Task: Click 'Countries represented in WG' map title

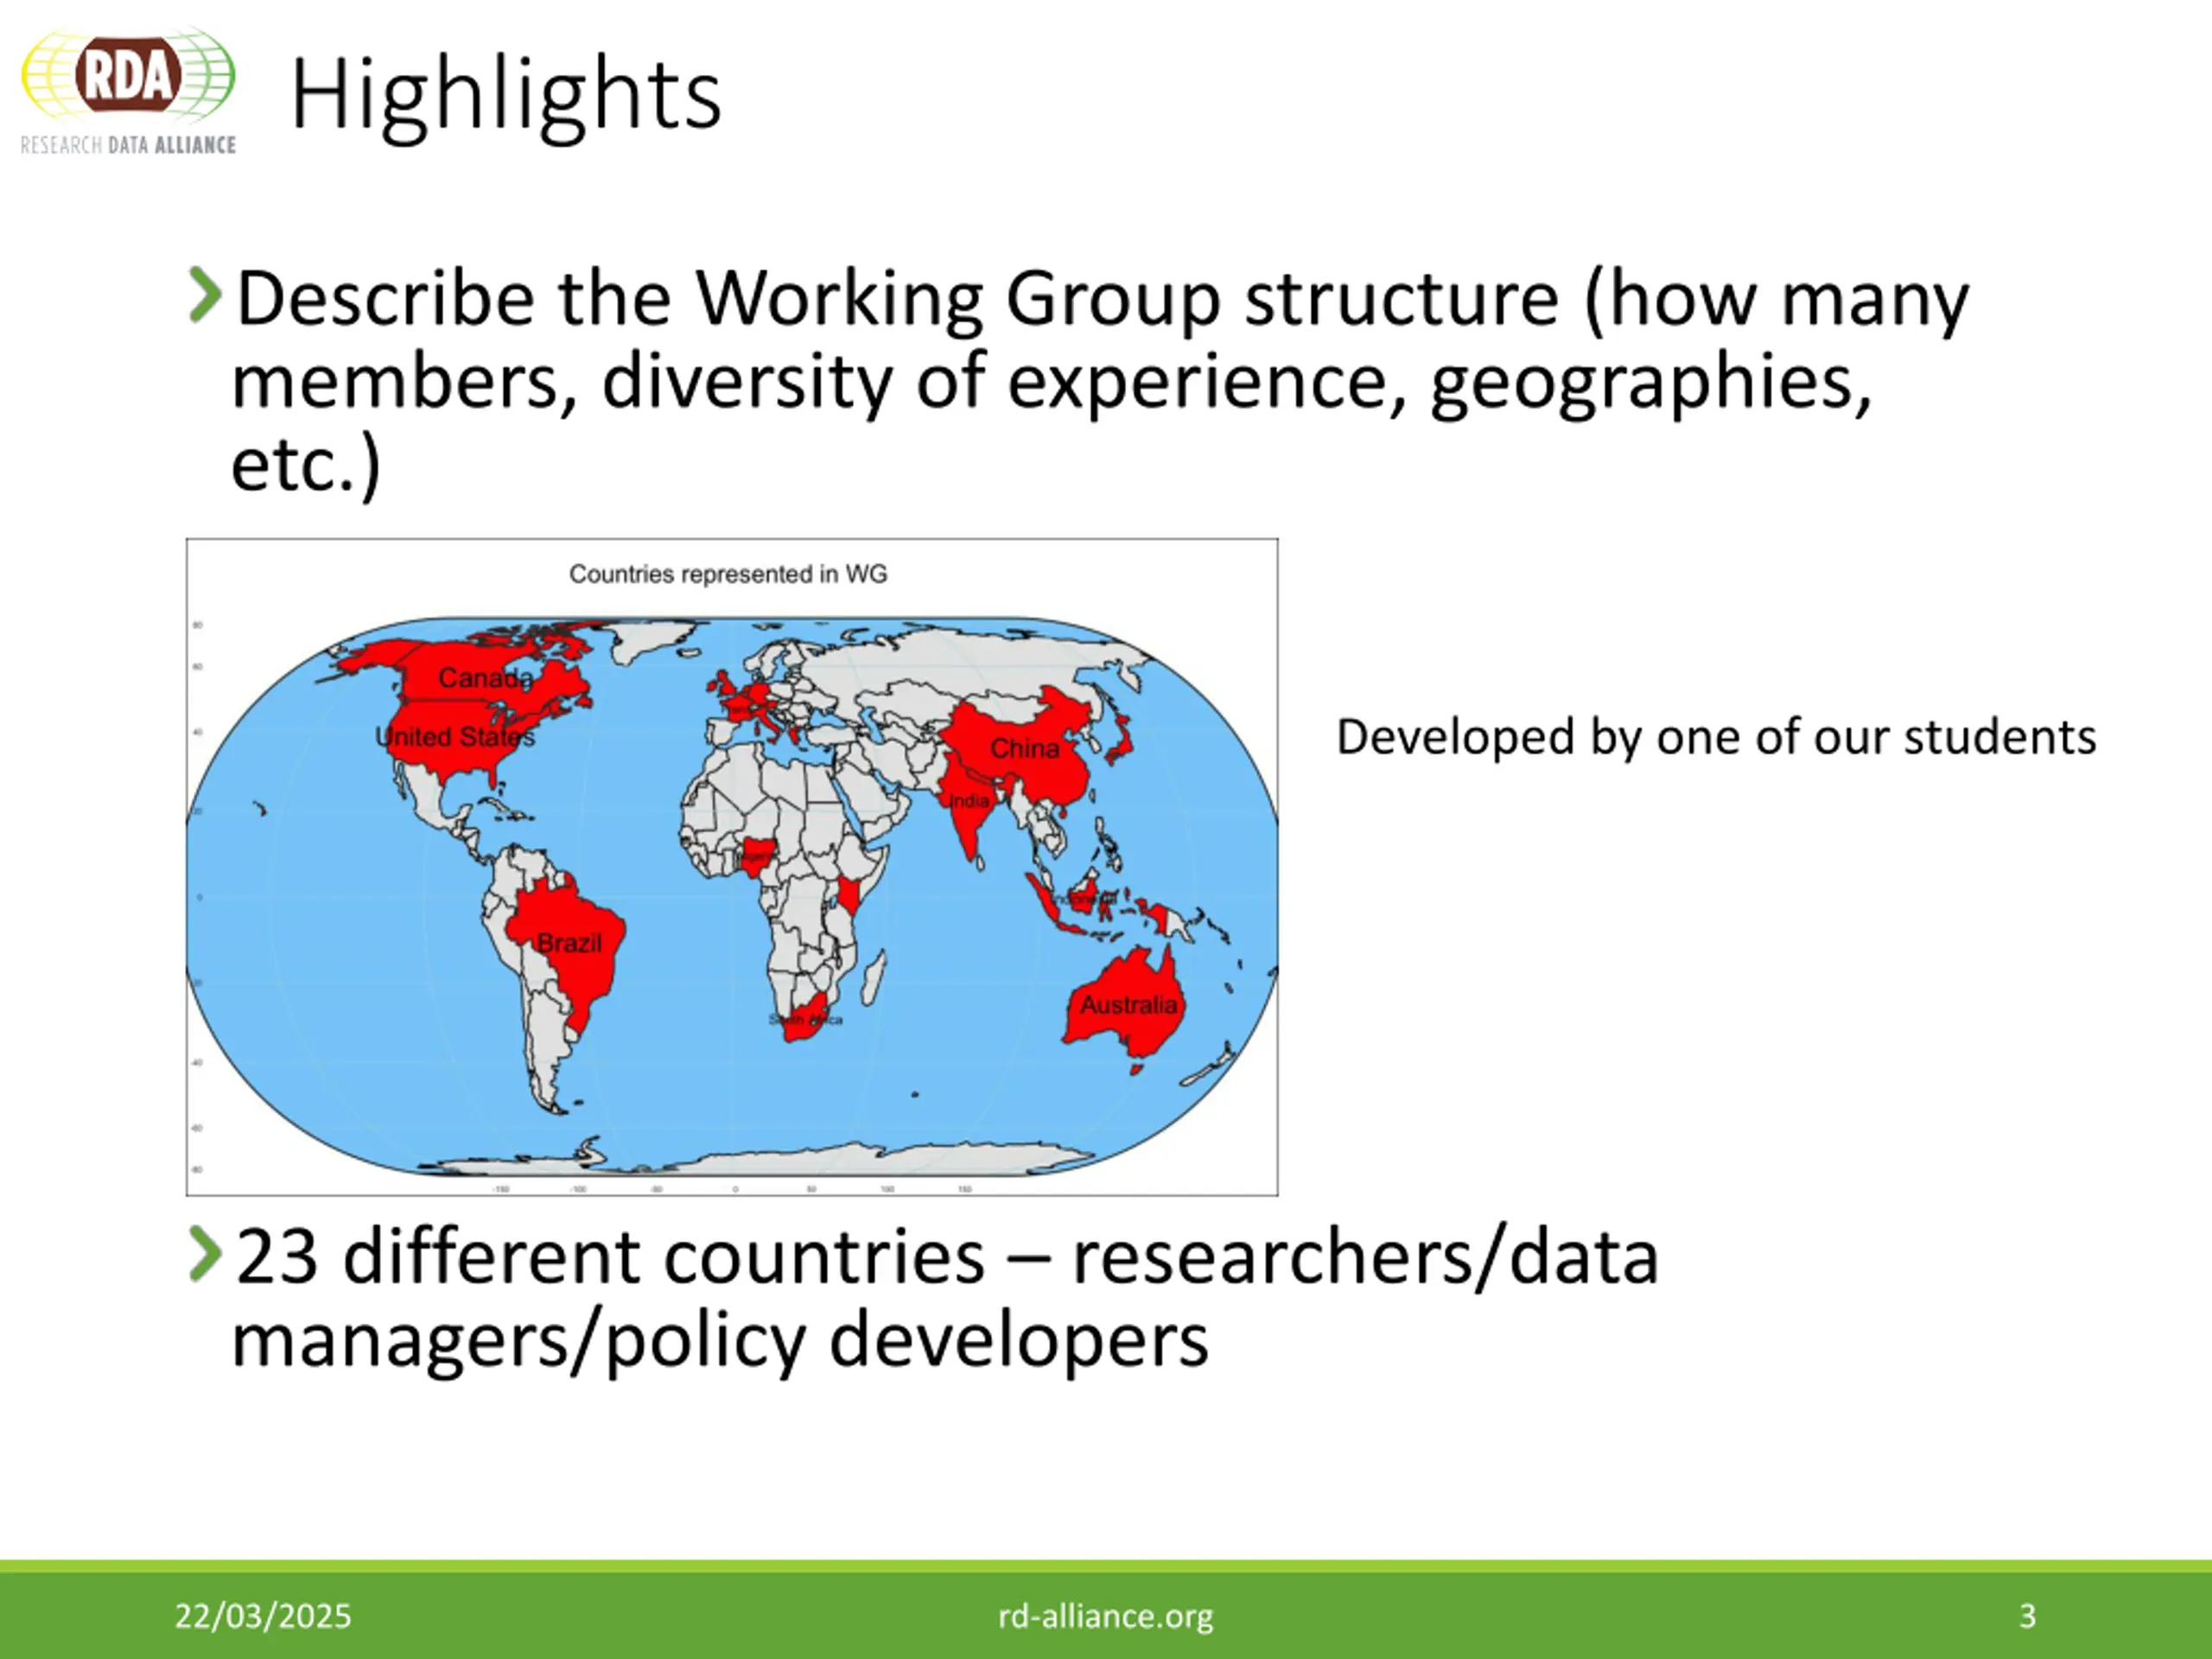Action: pos(728,574)
